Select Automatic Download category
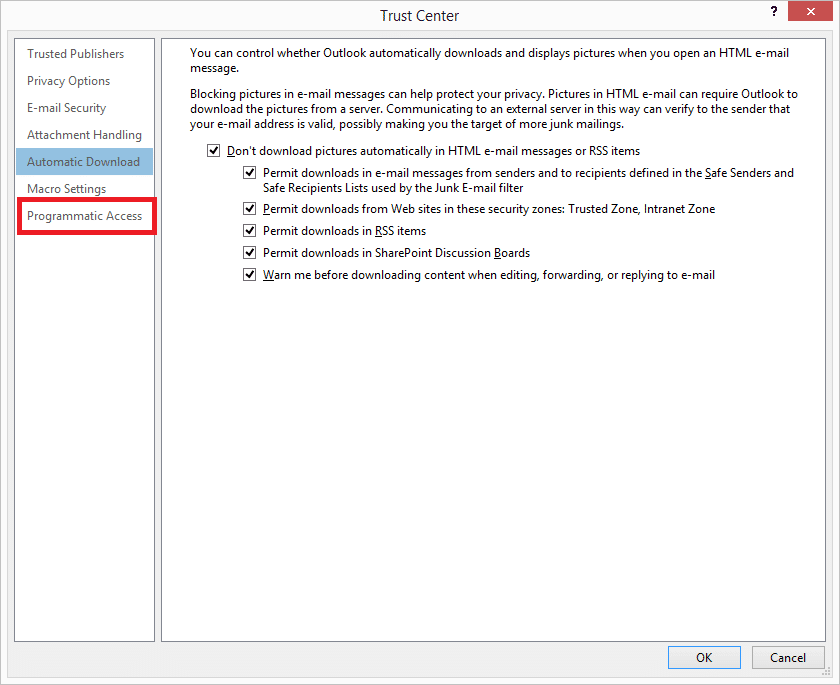840x685 pixels. 84,162
